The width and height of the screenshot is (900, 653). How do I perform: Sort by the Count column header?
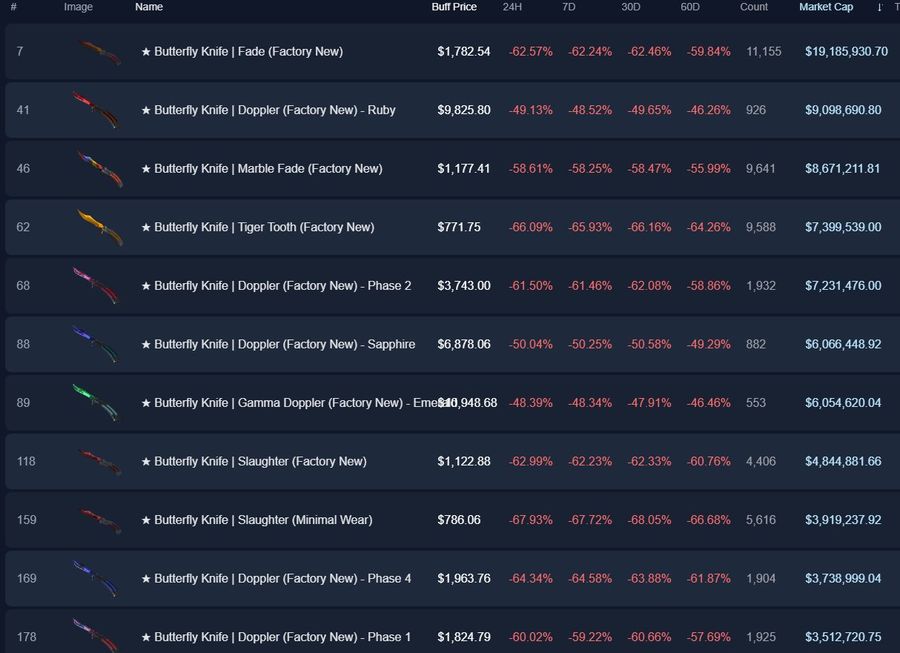click(x=754, y=7)
